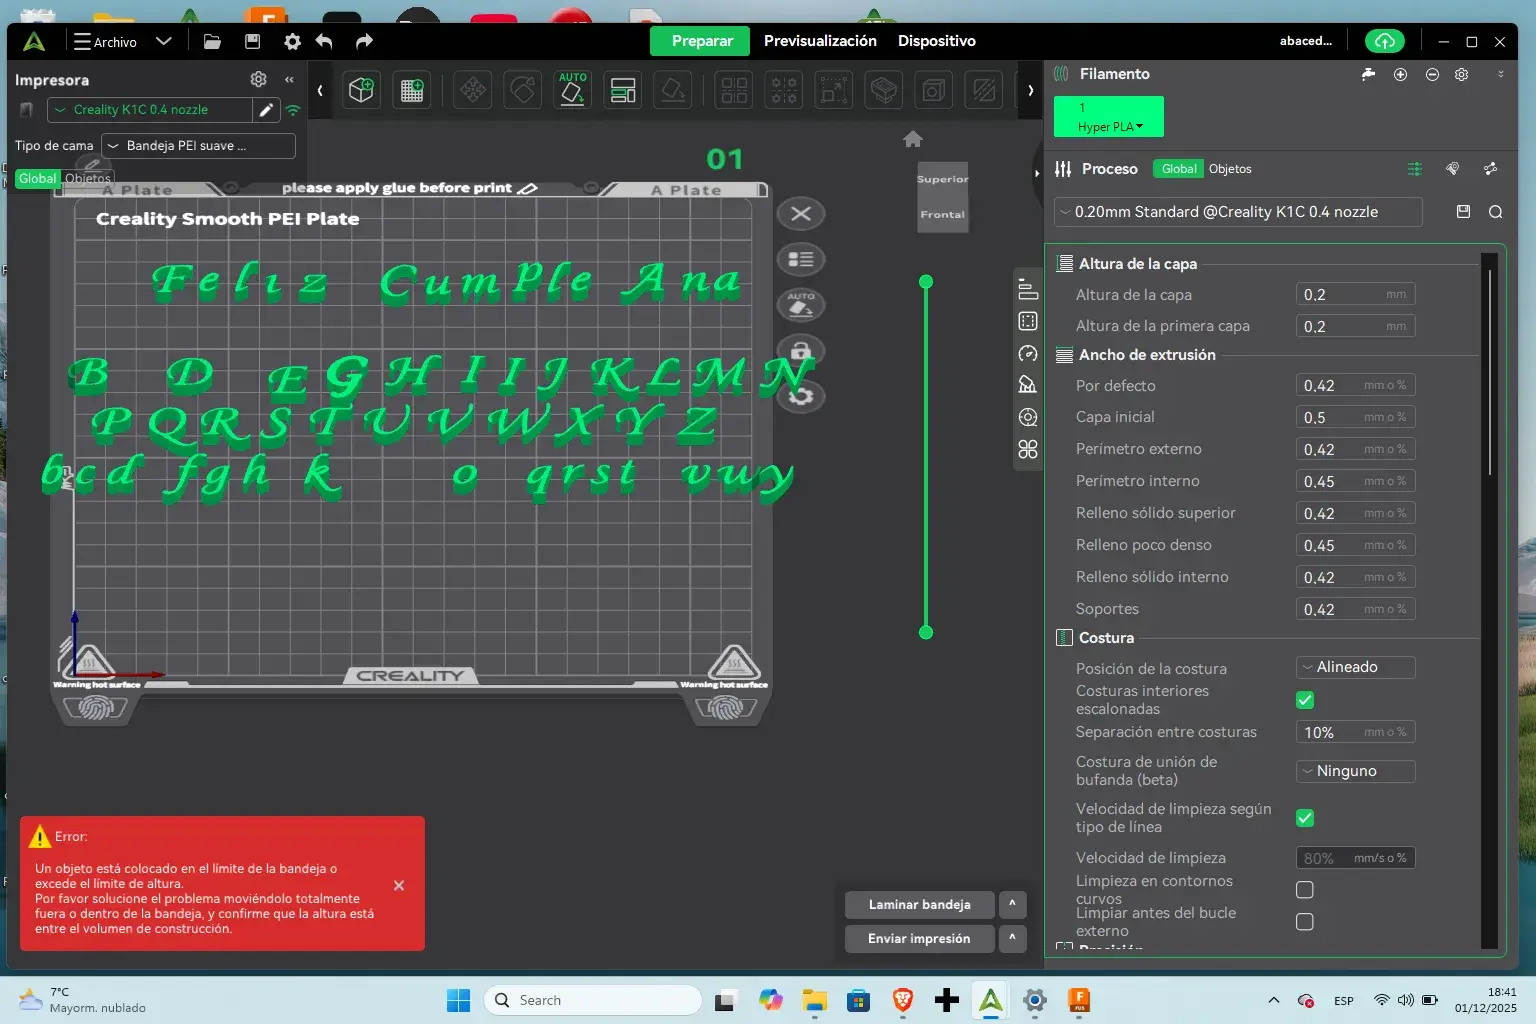Image resolution: width=1536 pixels, height=1024 pixels.
Task: Toggle Costuras interiores escalonadas checkbox
Action: [1305, 700]
